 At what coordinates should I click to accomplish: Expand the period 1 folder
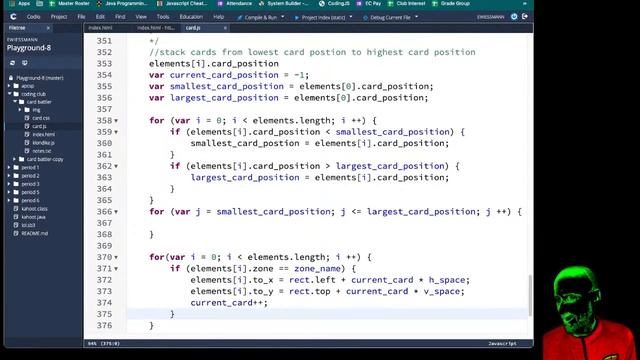(x=9, y=167)
